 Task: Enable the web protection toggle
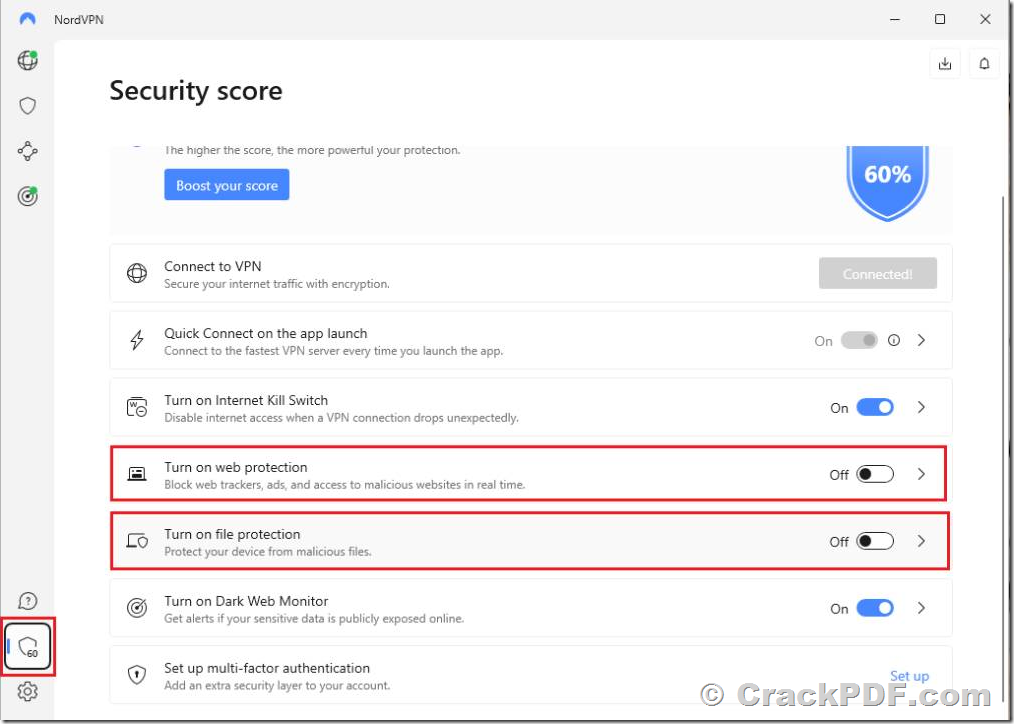point(875,474)
